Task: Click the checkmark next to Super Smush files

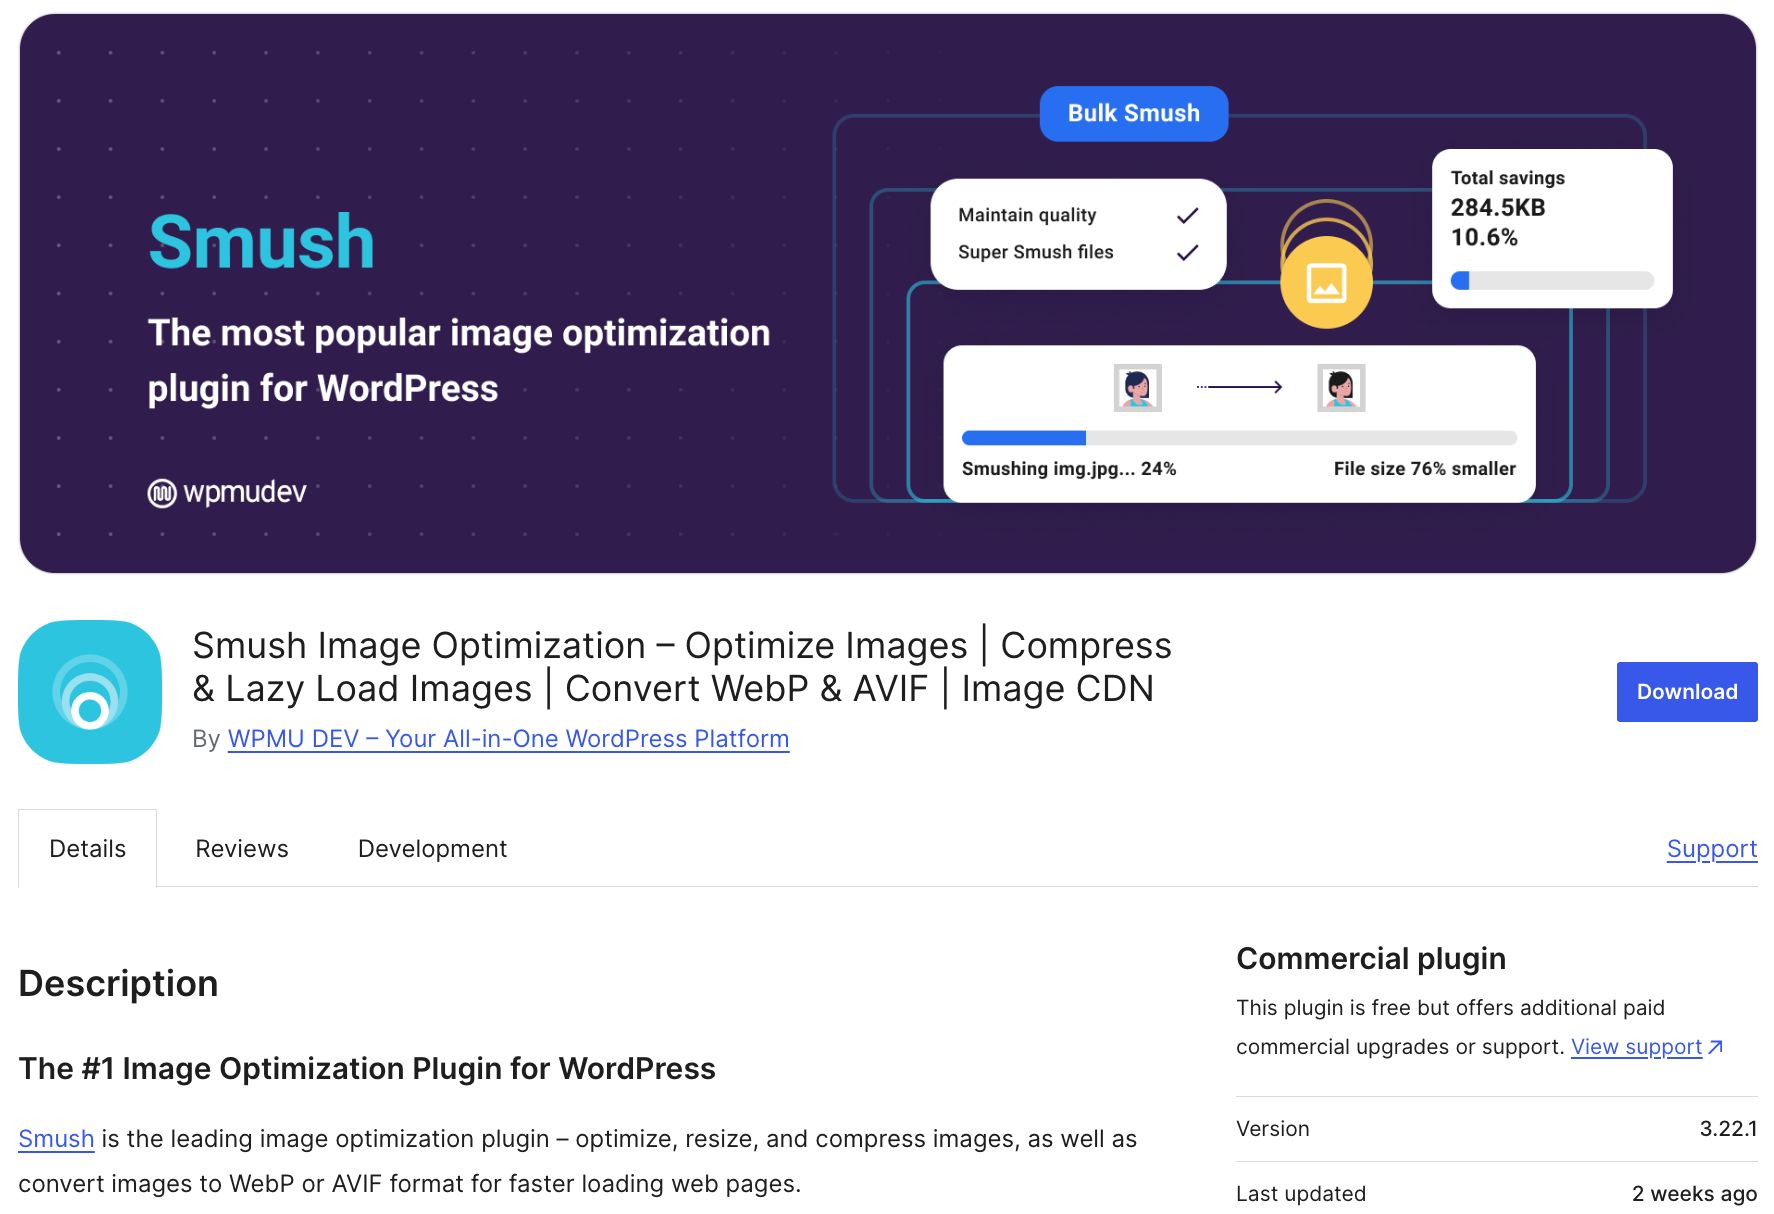Action: (x=1189, y=252)
